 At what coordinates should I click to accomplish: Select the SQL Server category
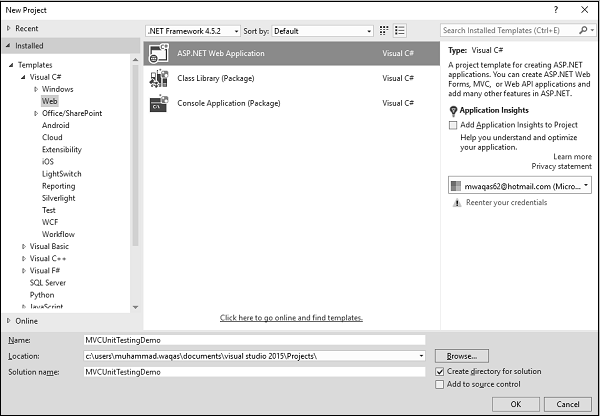[48, 283]
